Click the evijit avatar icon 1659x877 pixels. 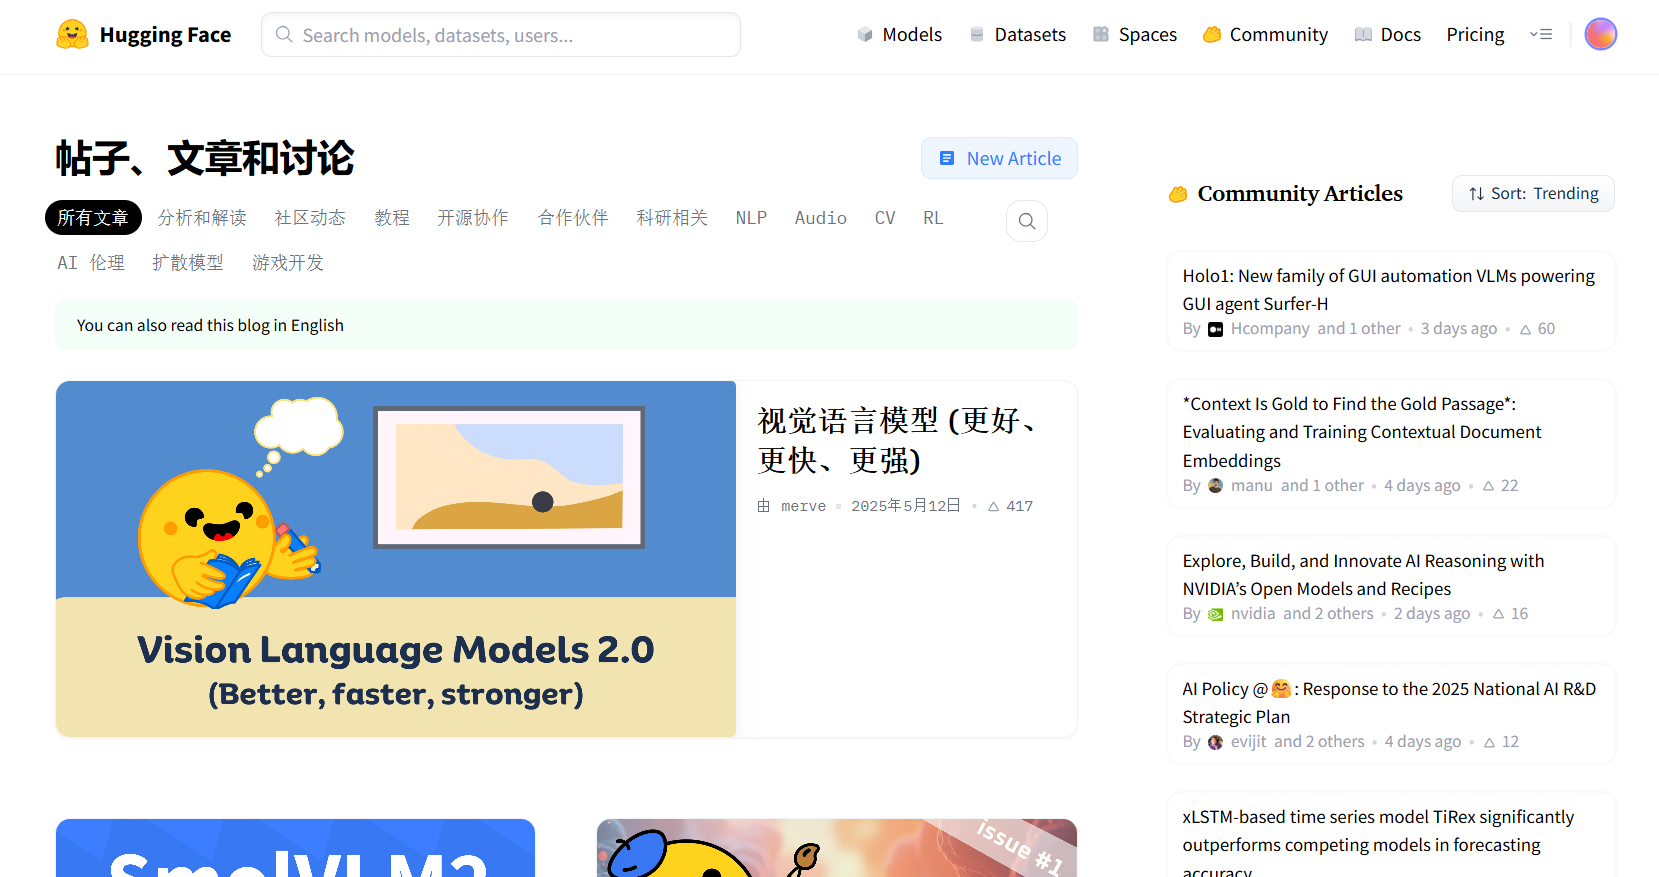pyautogui.click(x=1215, y=742)
